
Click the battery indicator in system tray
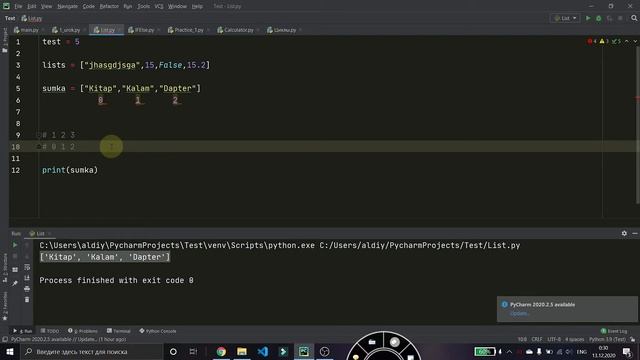click(x=485, y=351)
